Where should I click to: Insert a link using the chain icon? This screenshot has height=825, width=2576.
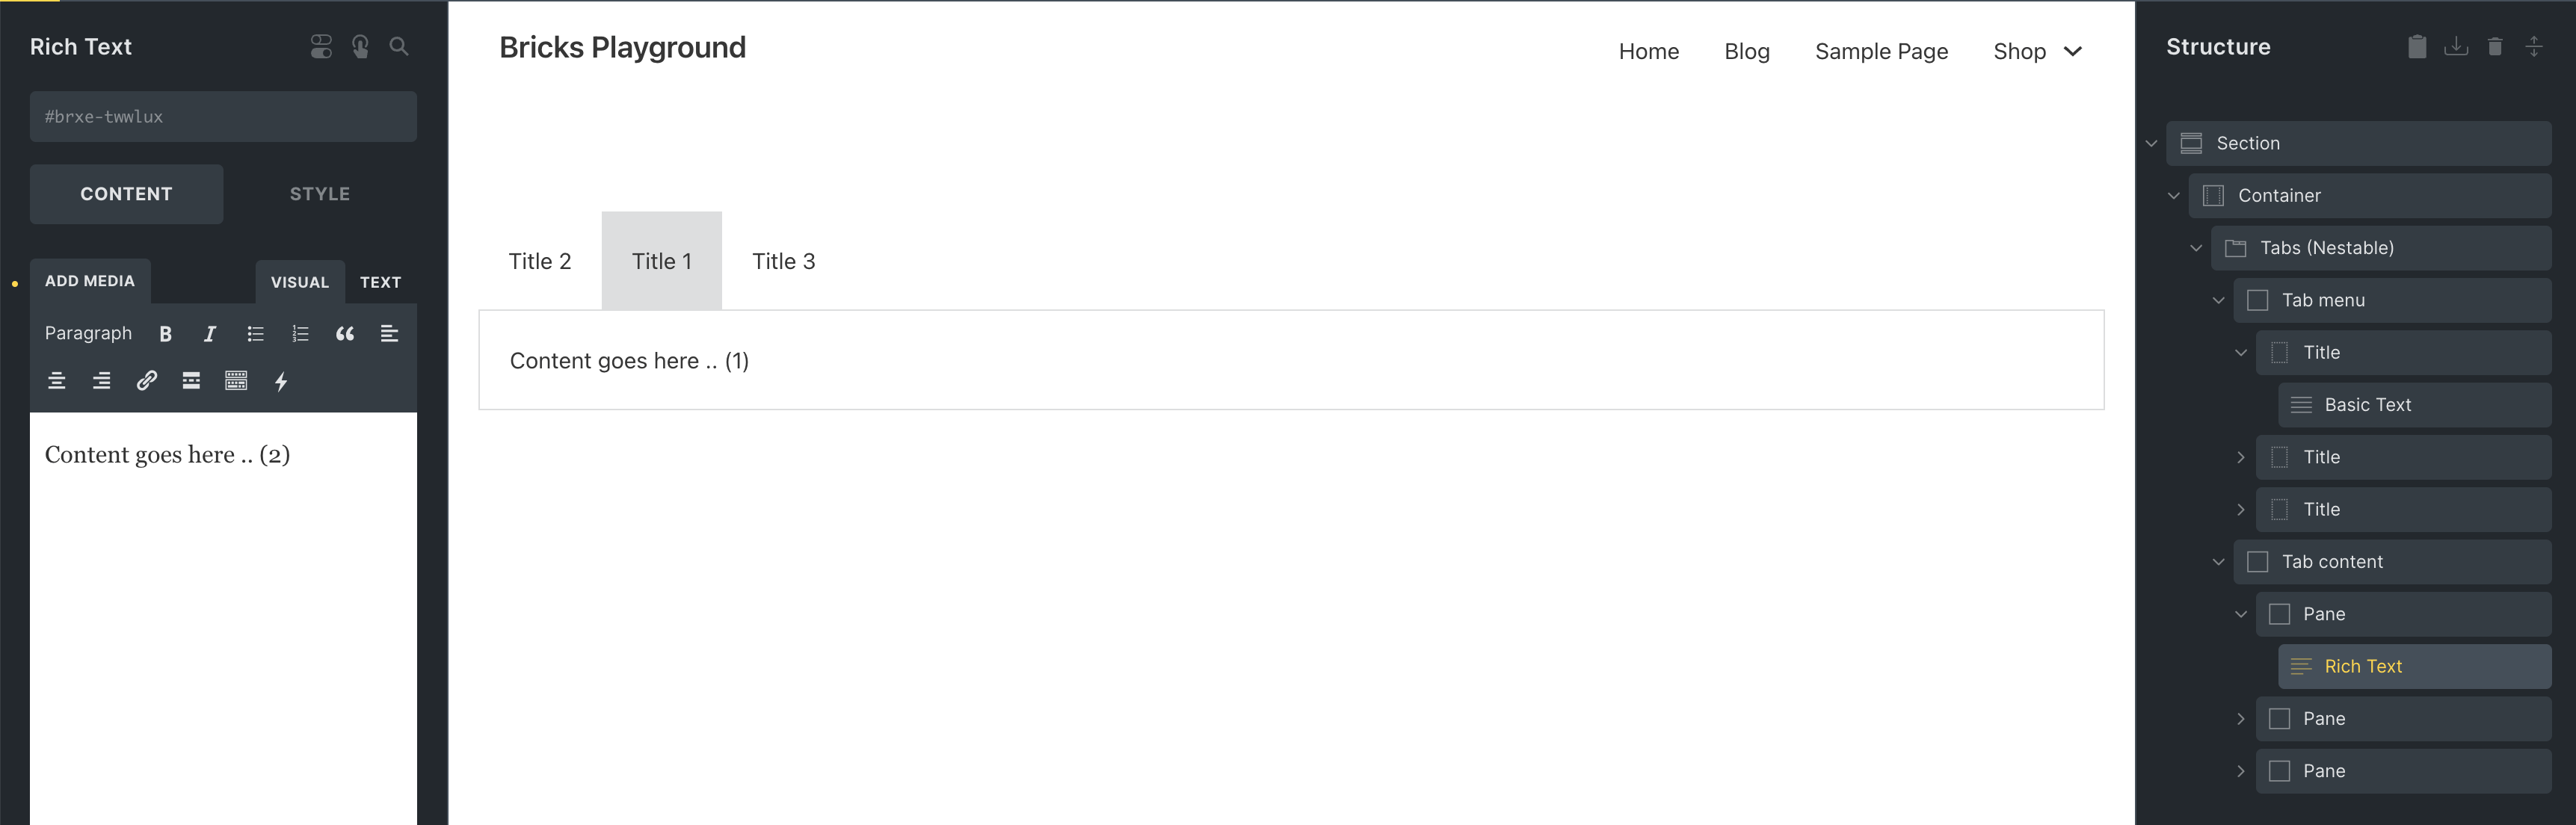pyautogui.click(x=146, y=380)
